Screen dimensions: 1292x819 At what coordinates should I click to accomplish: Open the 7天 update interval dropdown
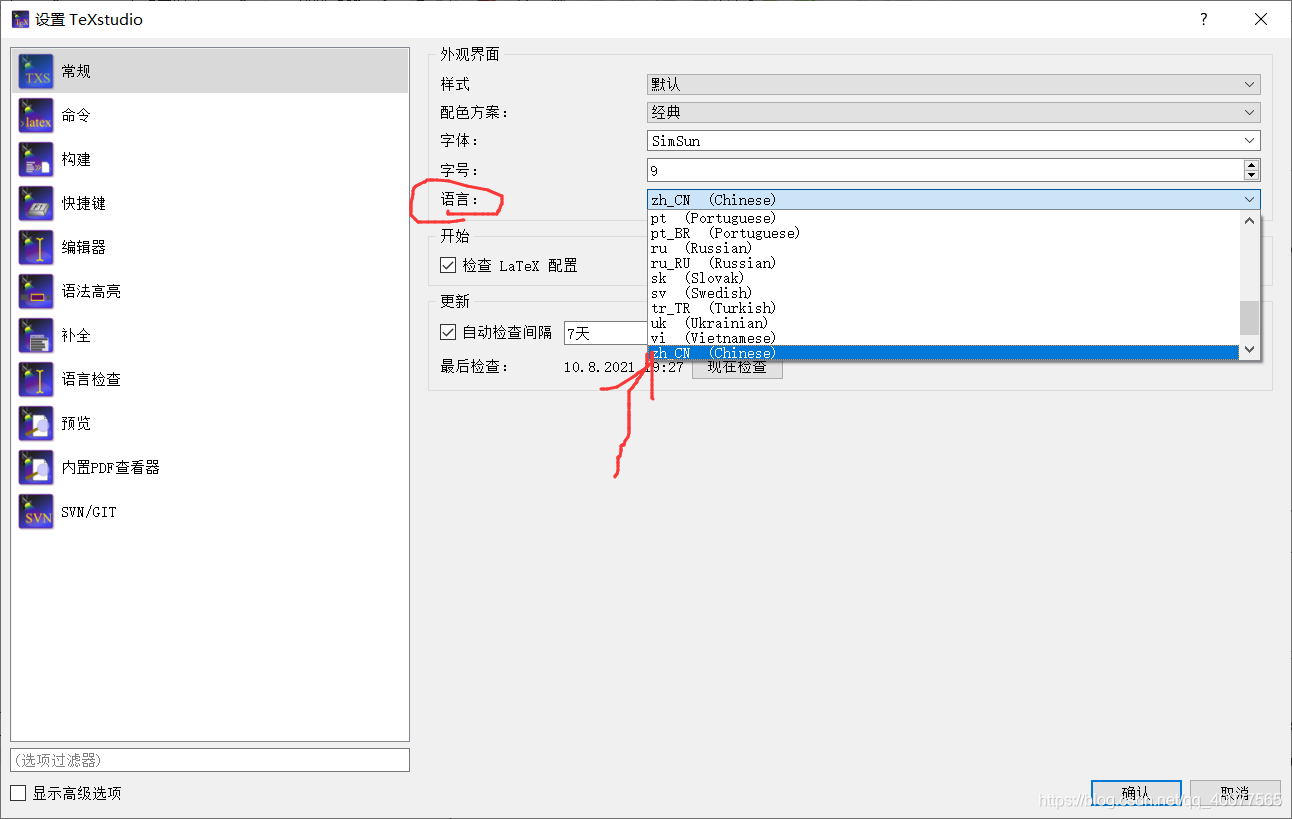point(606,333)
